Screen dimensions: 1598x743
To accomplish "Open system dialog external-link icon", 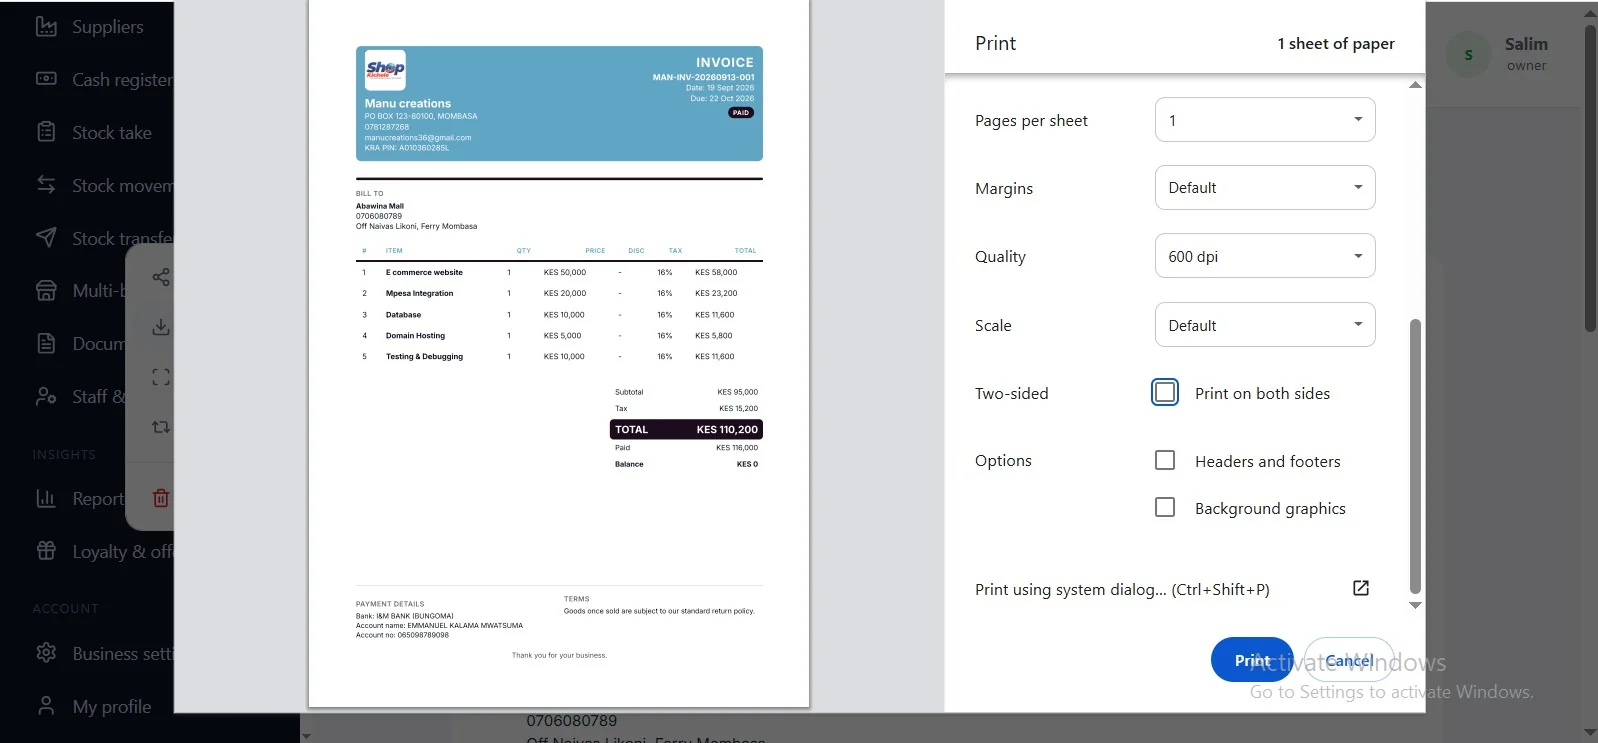I will (x=1361, y=588).
